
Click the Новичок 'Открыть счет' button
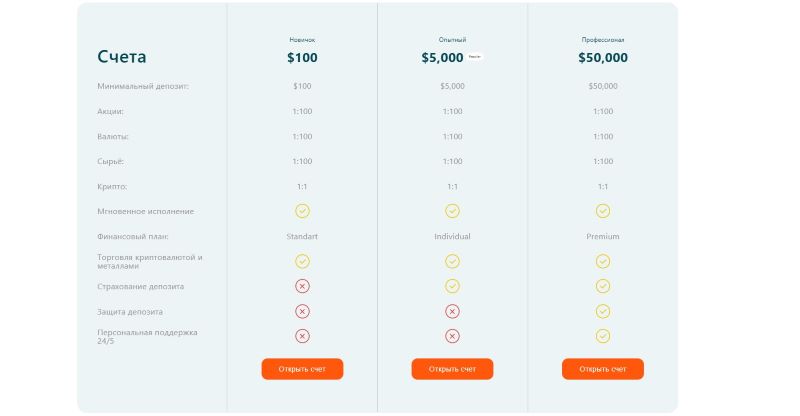tap(302, 369)
